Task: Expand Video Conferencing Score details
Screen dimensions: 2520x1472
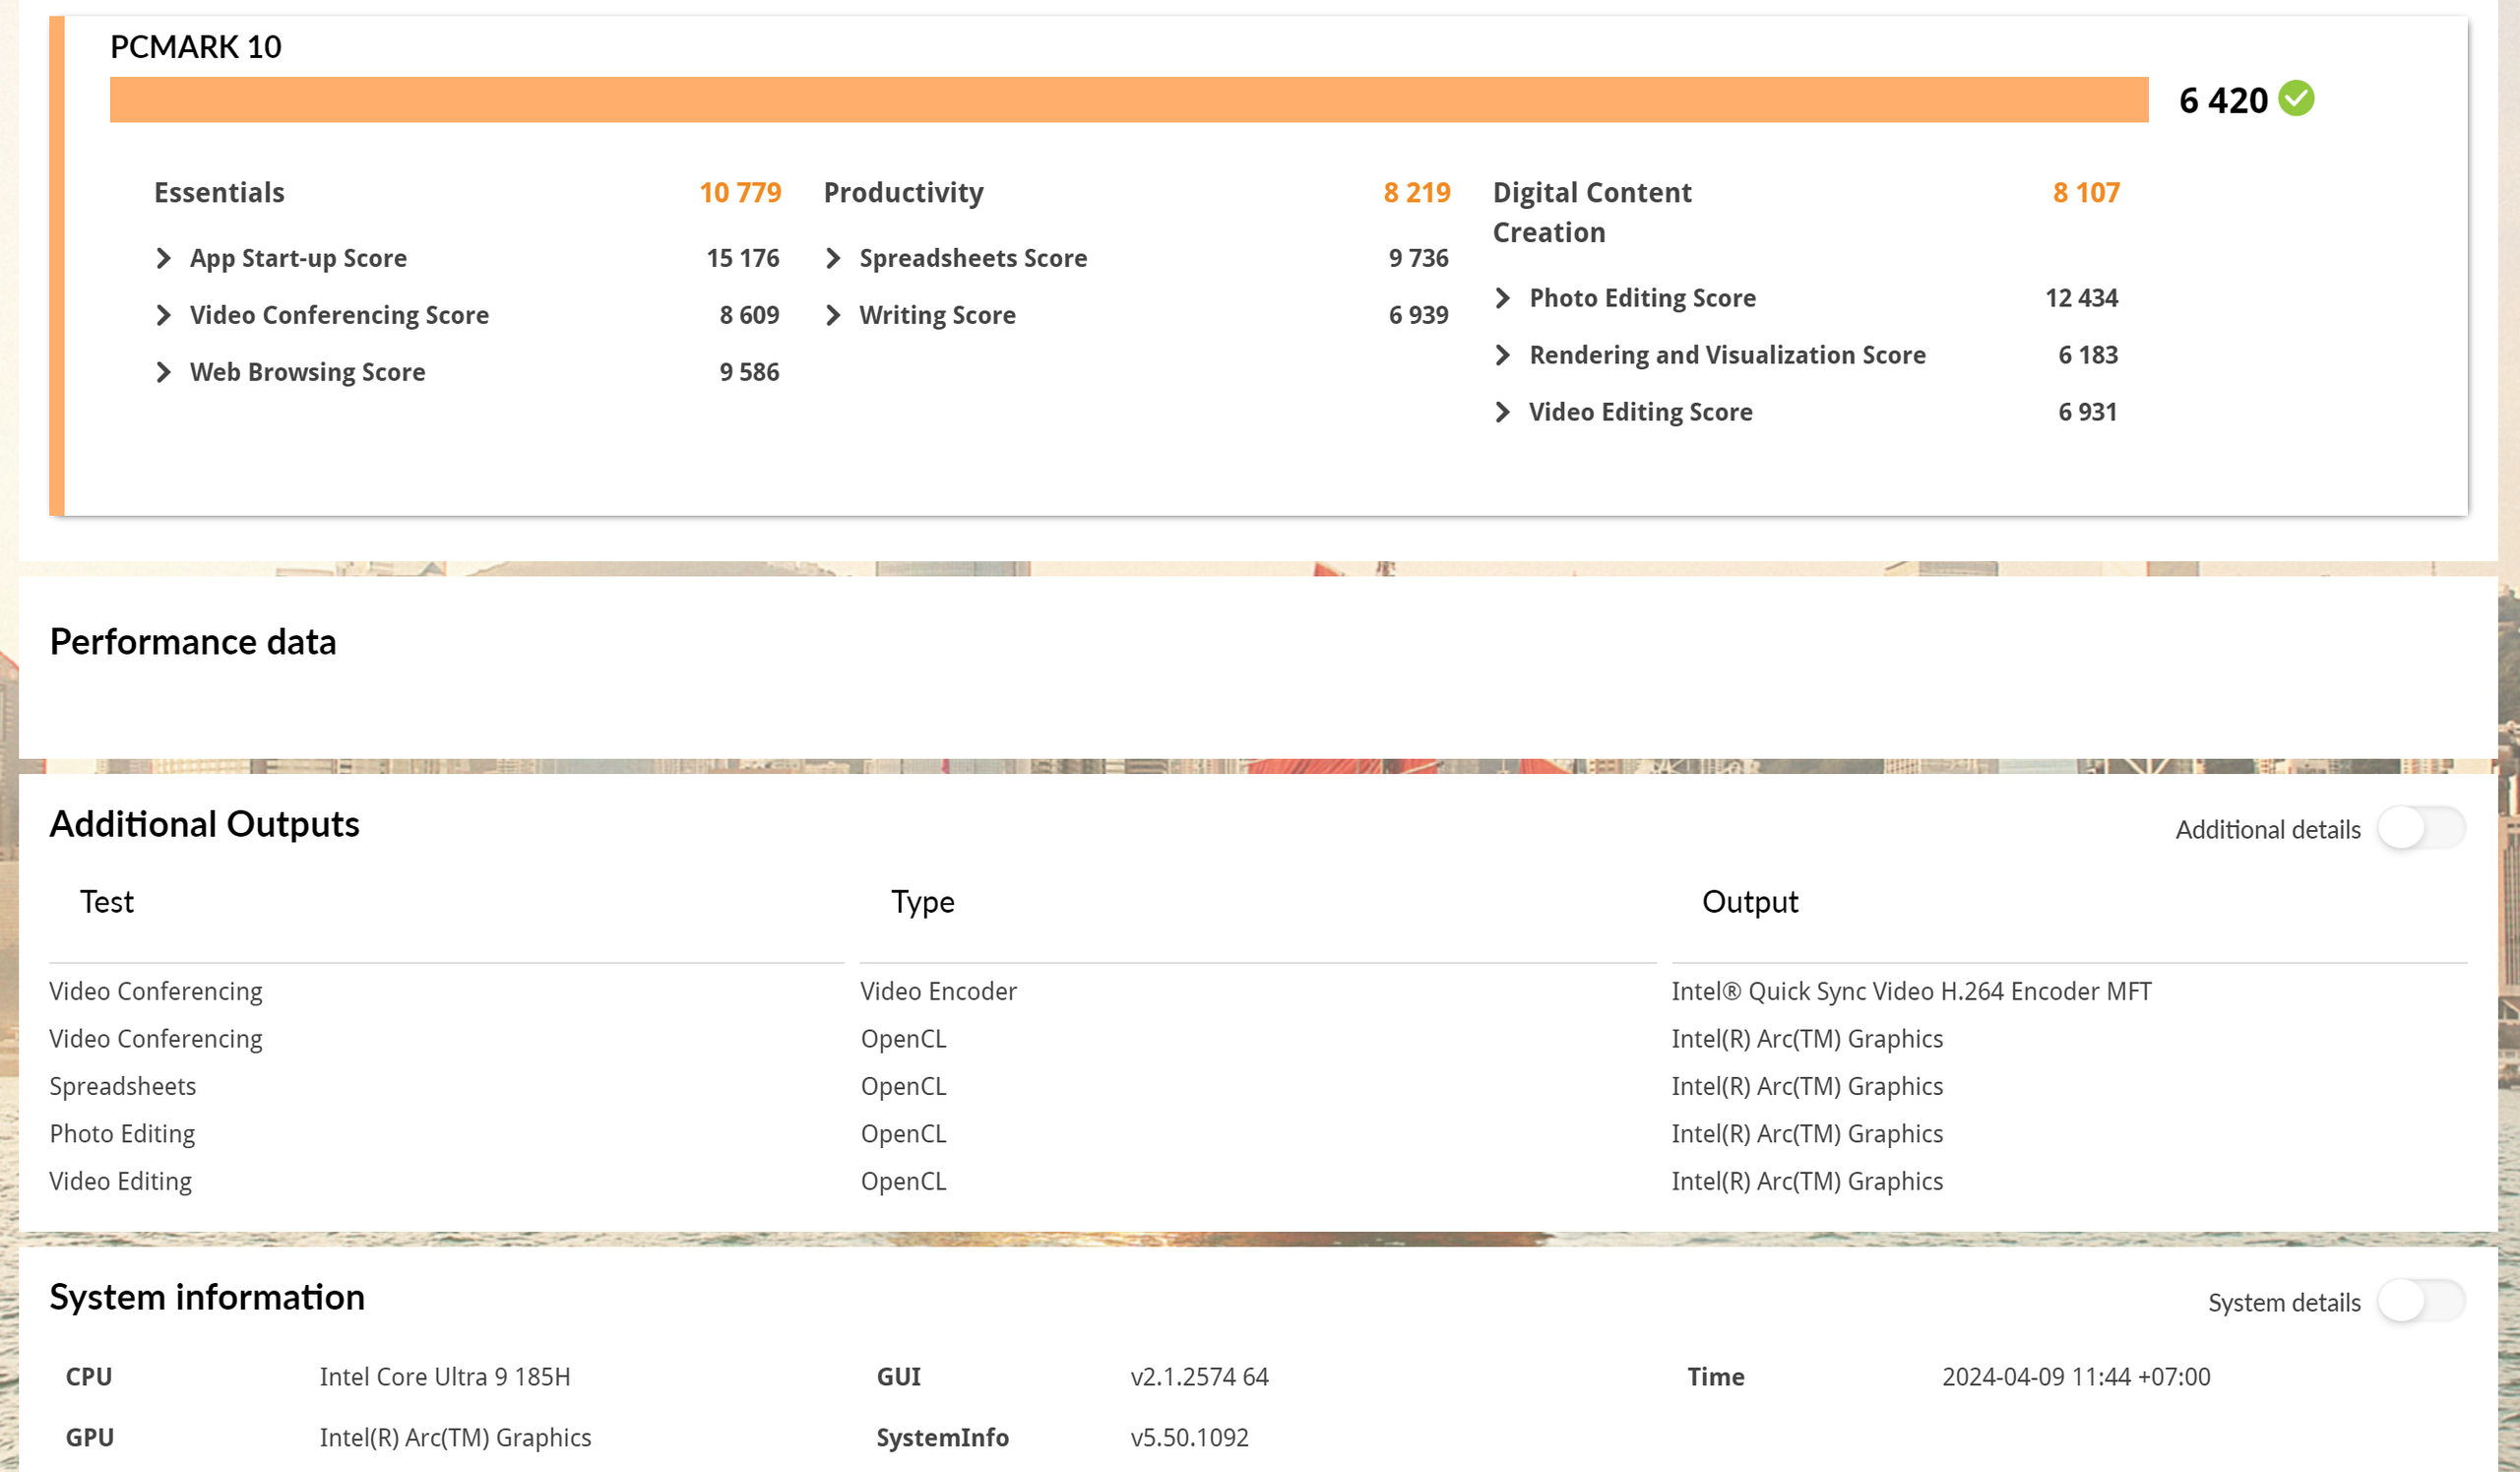Action: pyautogui.click(x=164, y=316)
